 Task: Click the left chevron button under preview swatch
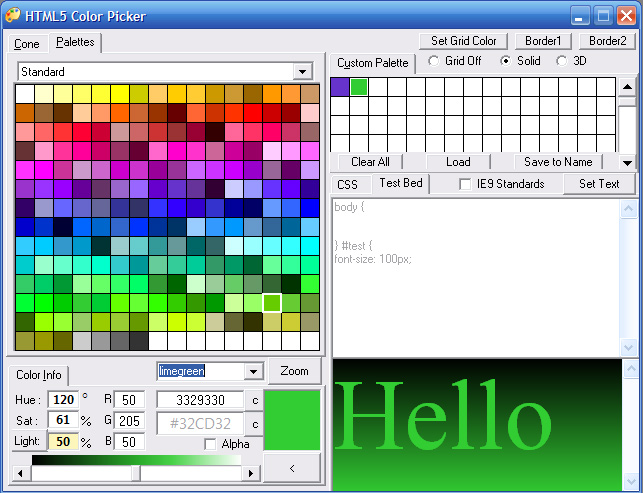point(292,468)
